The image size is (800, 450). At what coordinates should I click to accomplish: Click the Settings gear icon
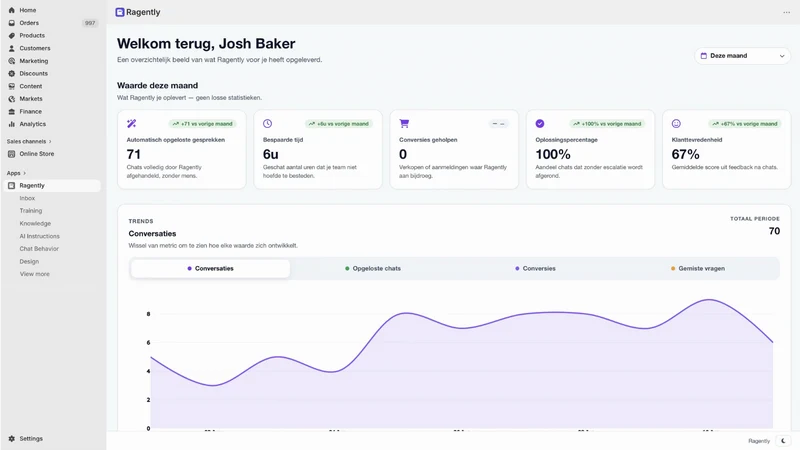(x=12, y=439)
